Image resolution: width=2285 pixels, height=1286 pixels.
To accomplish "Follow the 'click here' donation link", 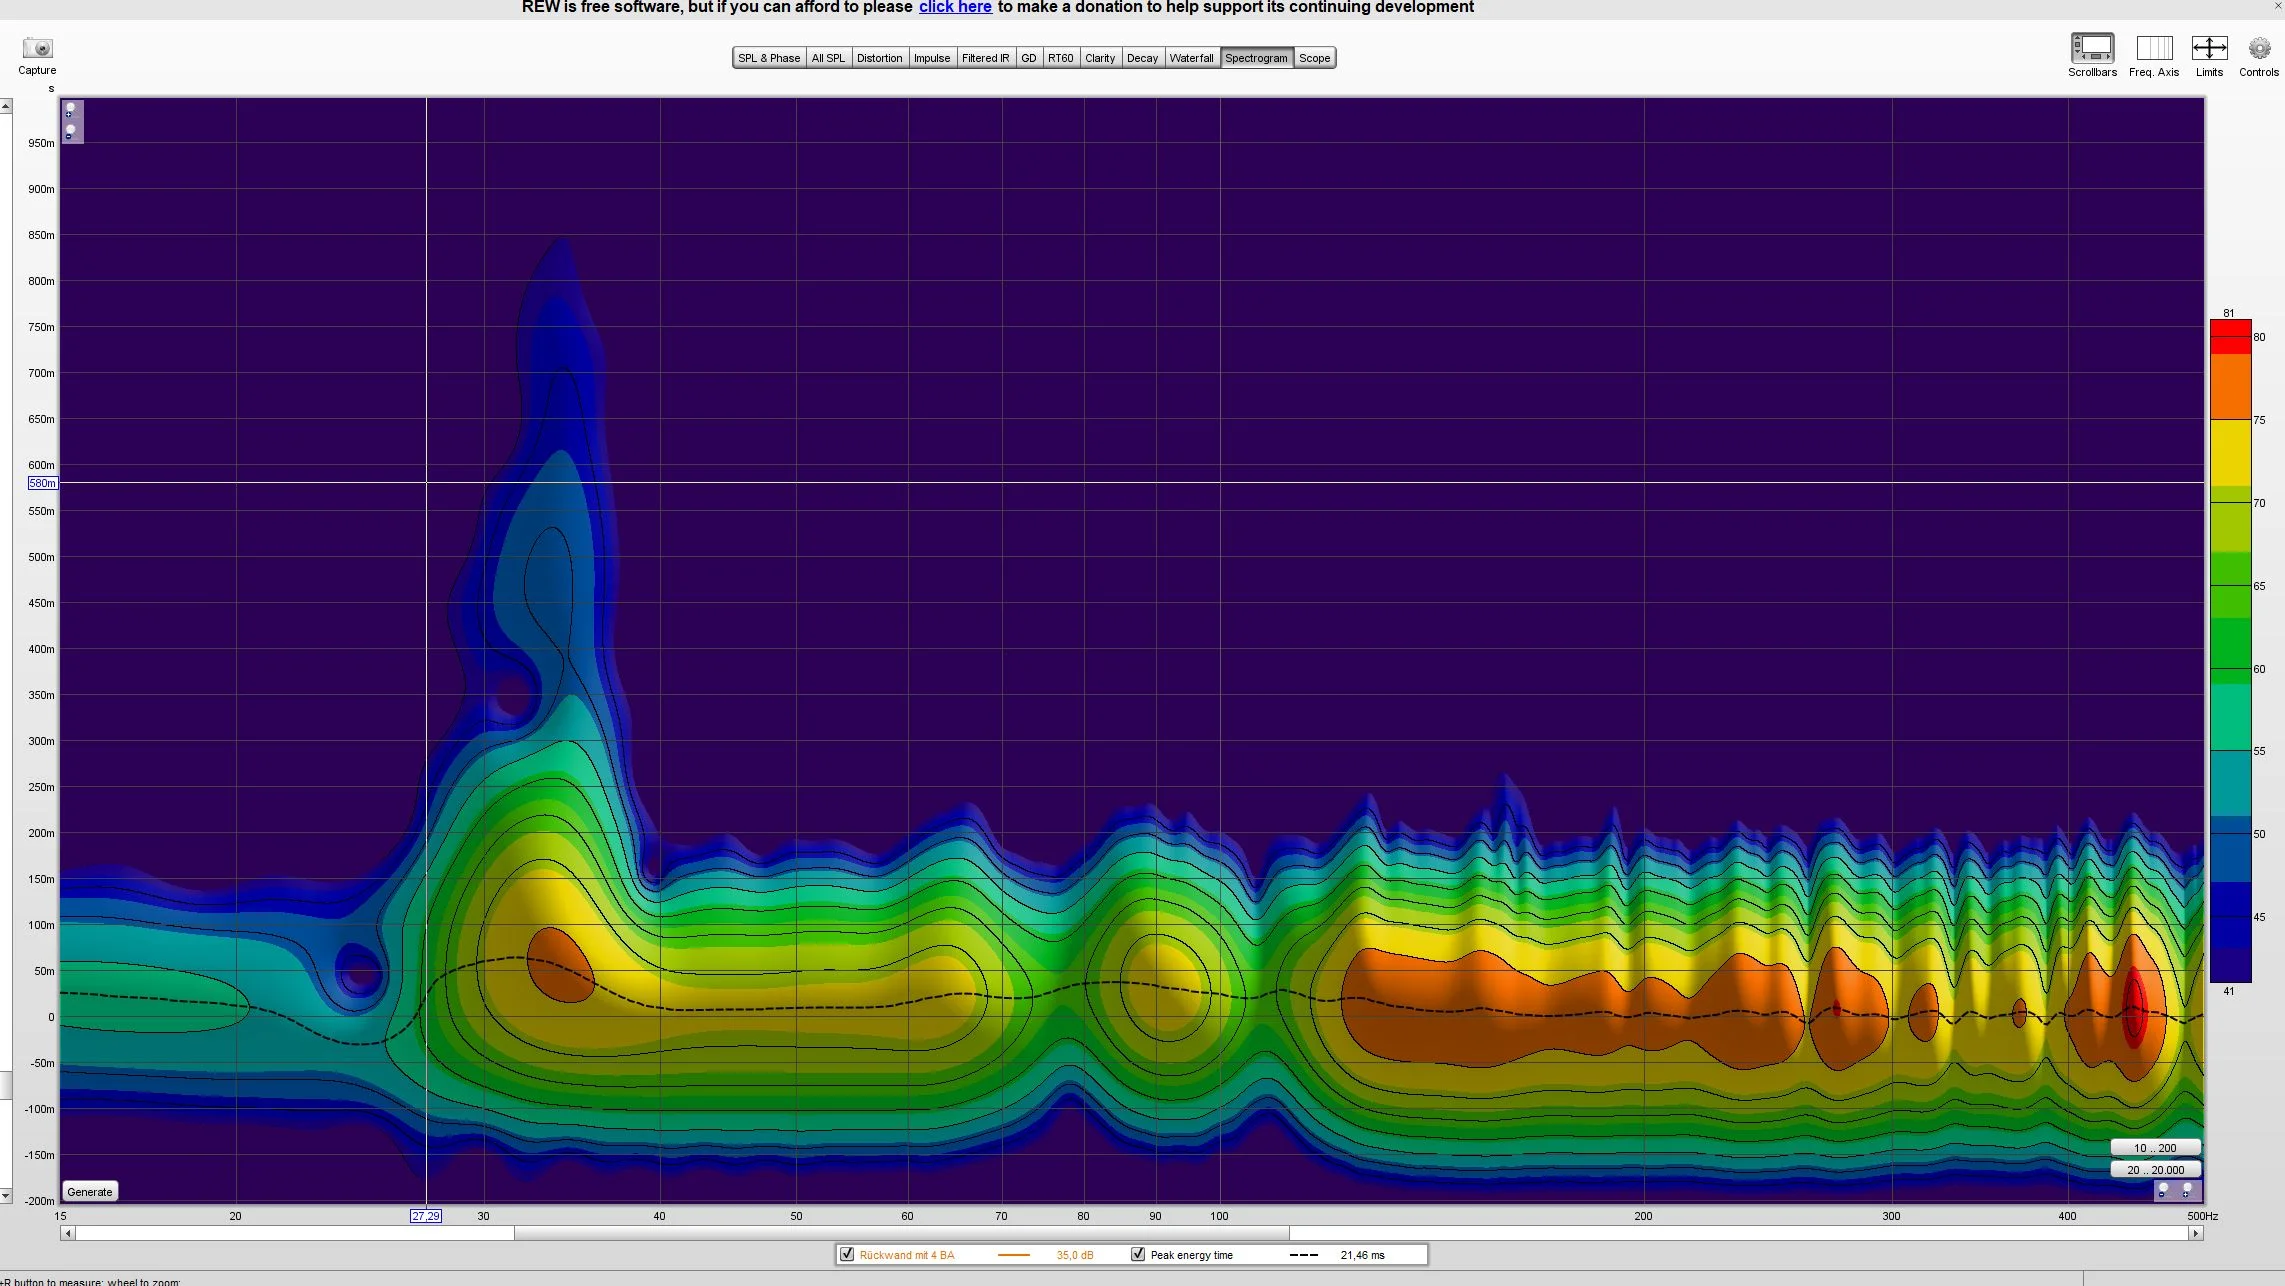I will click(x=955, y=8).
